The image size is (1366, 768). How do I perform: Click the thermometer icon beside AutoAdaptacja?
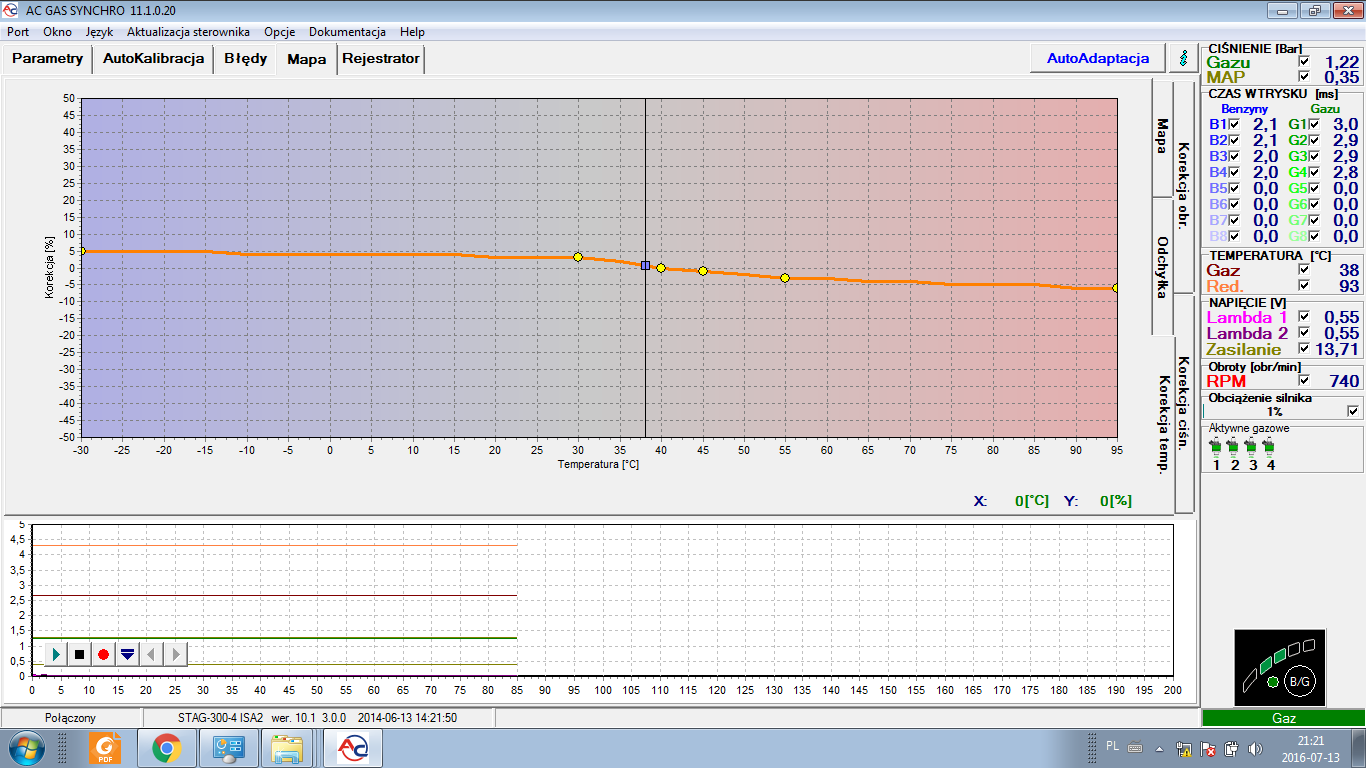point(1184,58)
